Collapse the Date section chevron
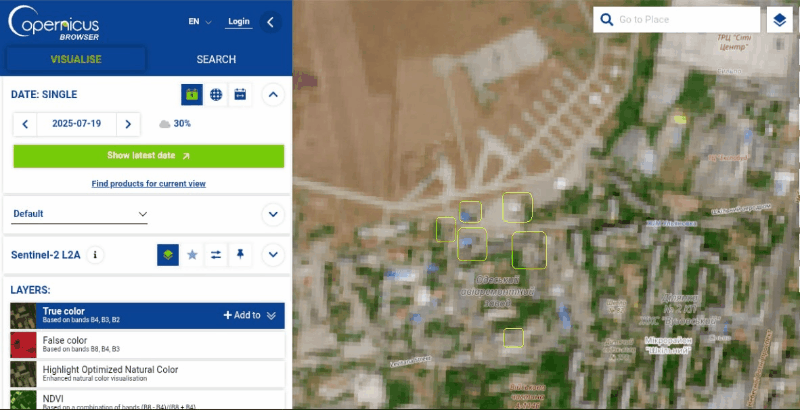This screenshot has height=410, width=800. pos(273,94)
